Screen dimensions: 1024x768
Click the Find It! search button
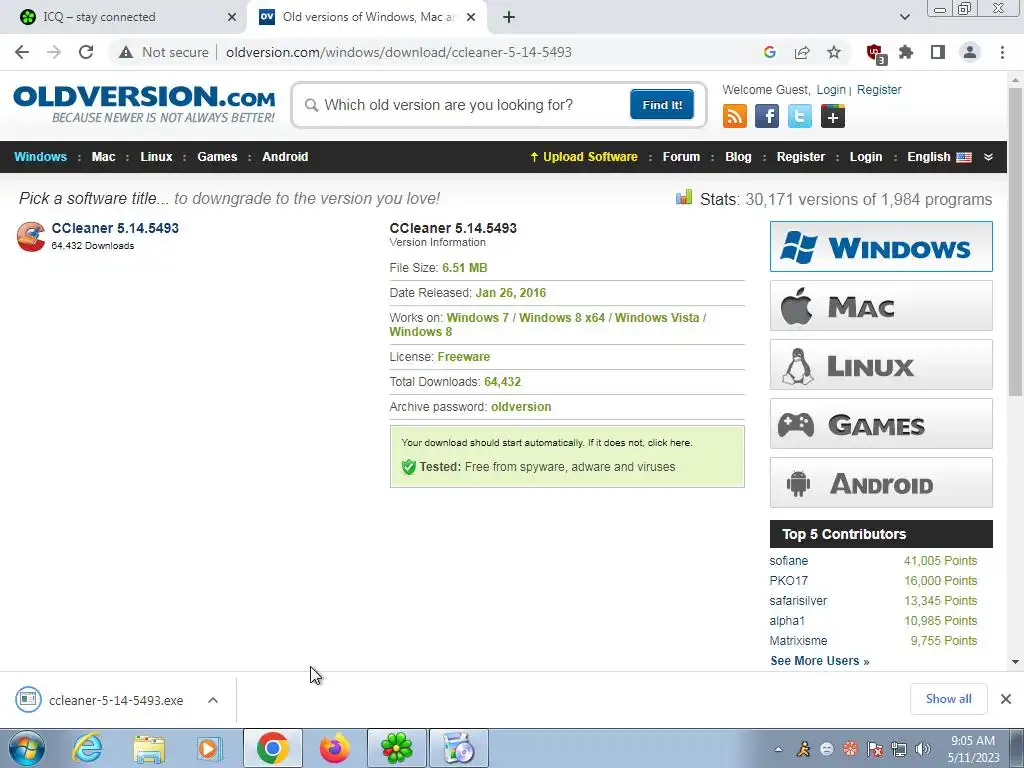pyautogui.click(x=662, y=105)
